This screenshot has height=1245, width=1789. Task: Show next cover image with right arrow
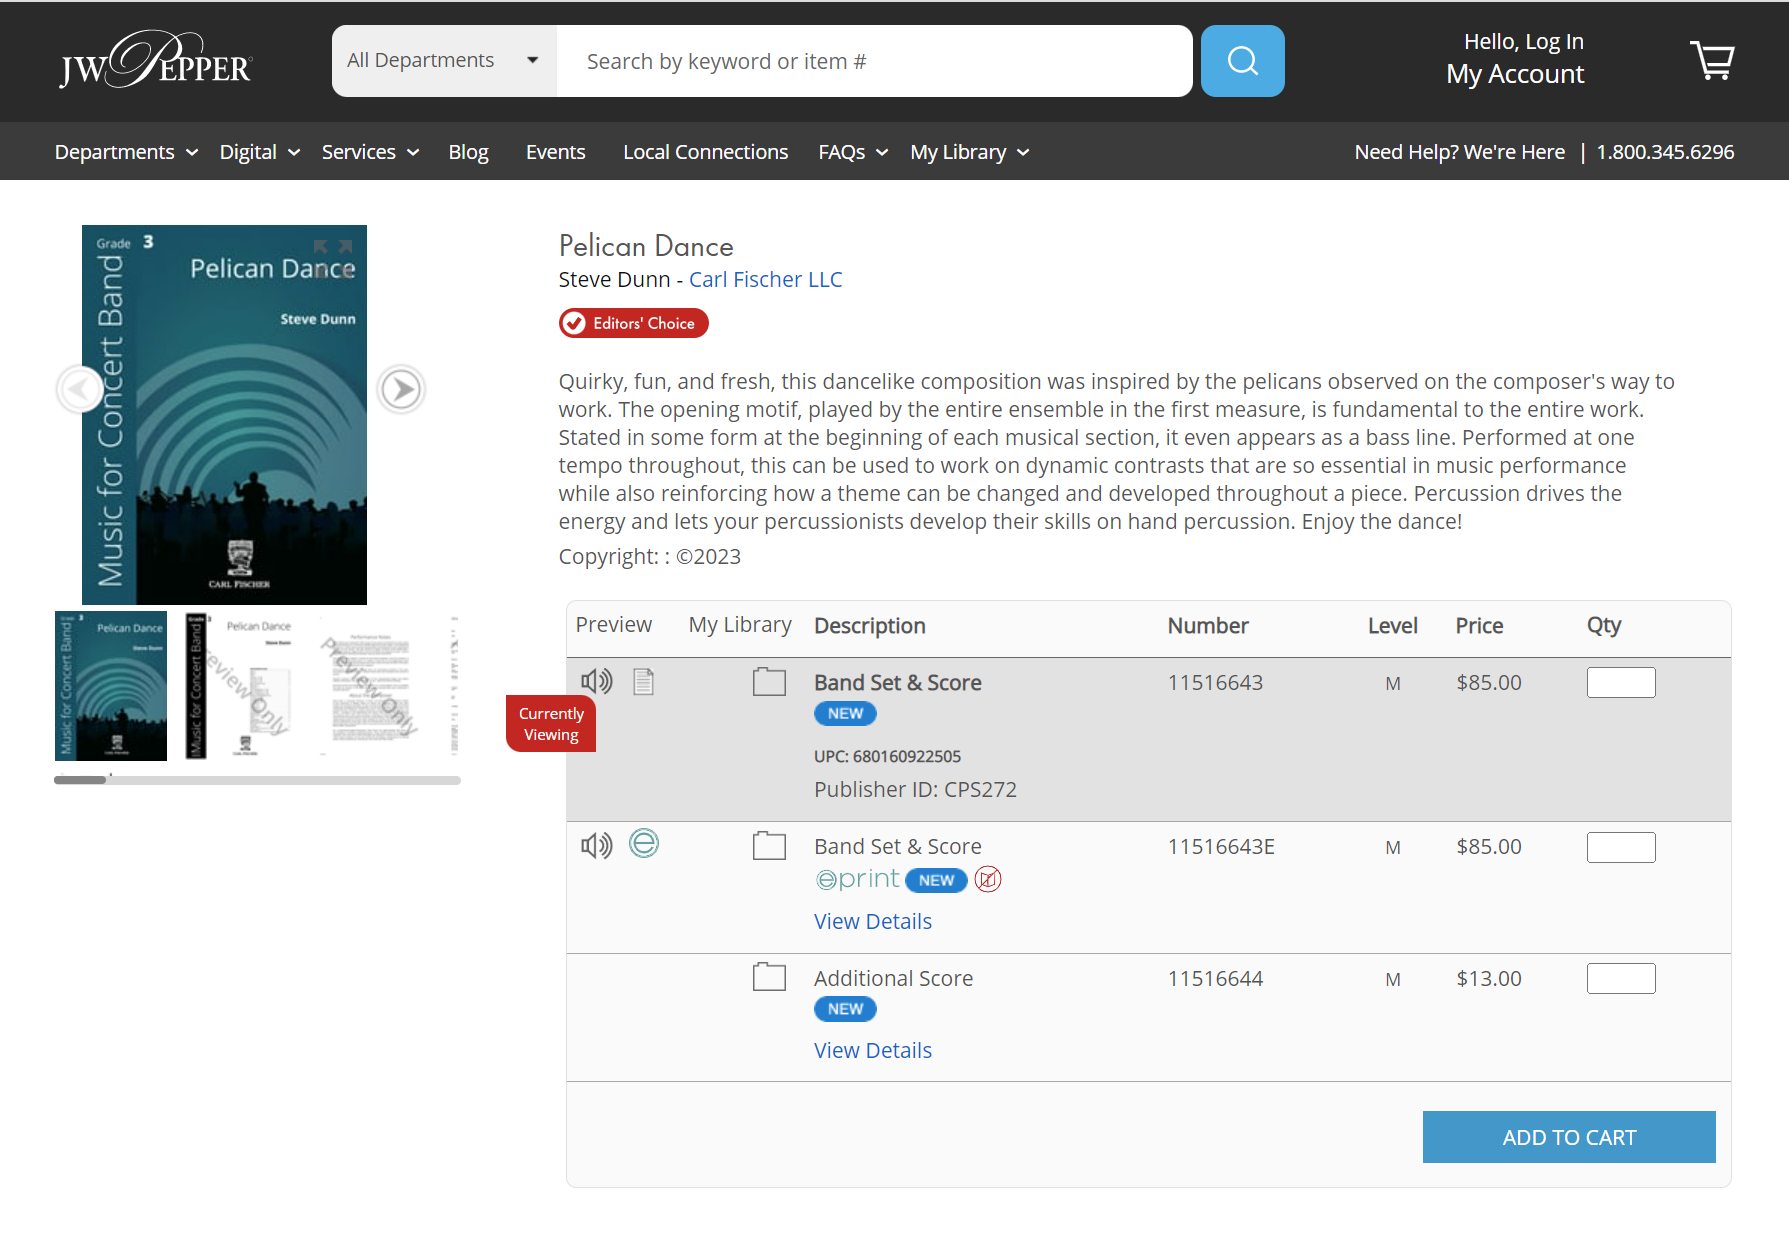(401, 389)
